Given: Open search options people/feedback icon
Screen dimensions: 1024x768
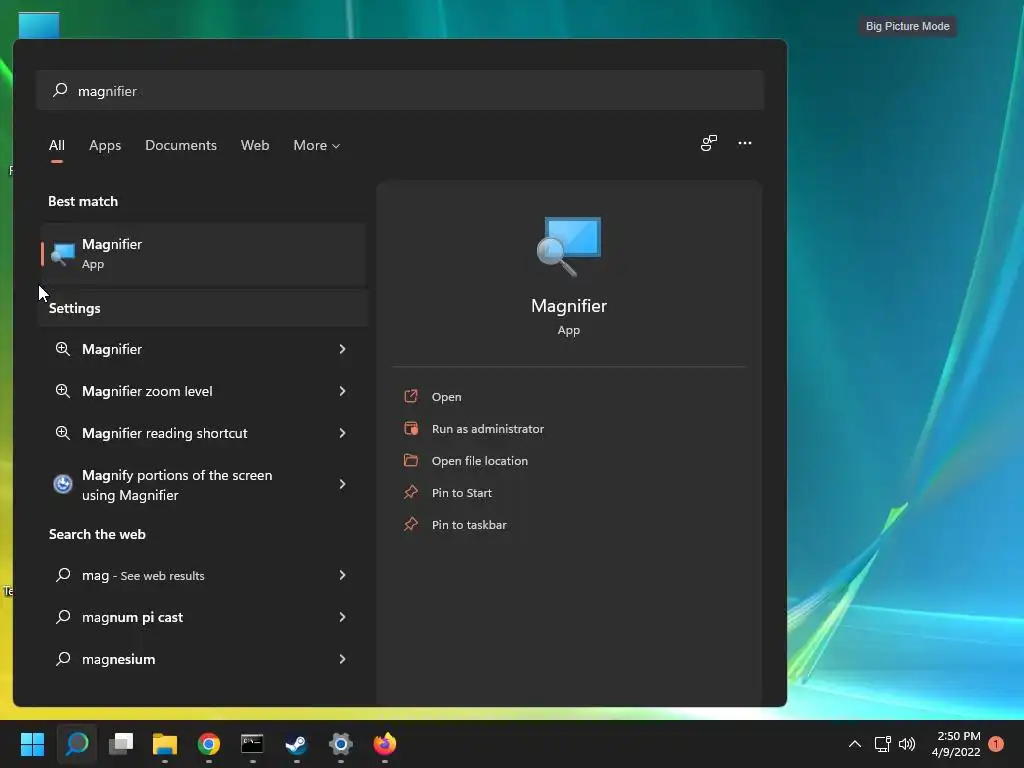Looking at the screenshot, I should pos(709,143).
